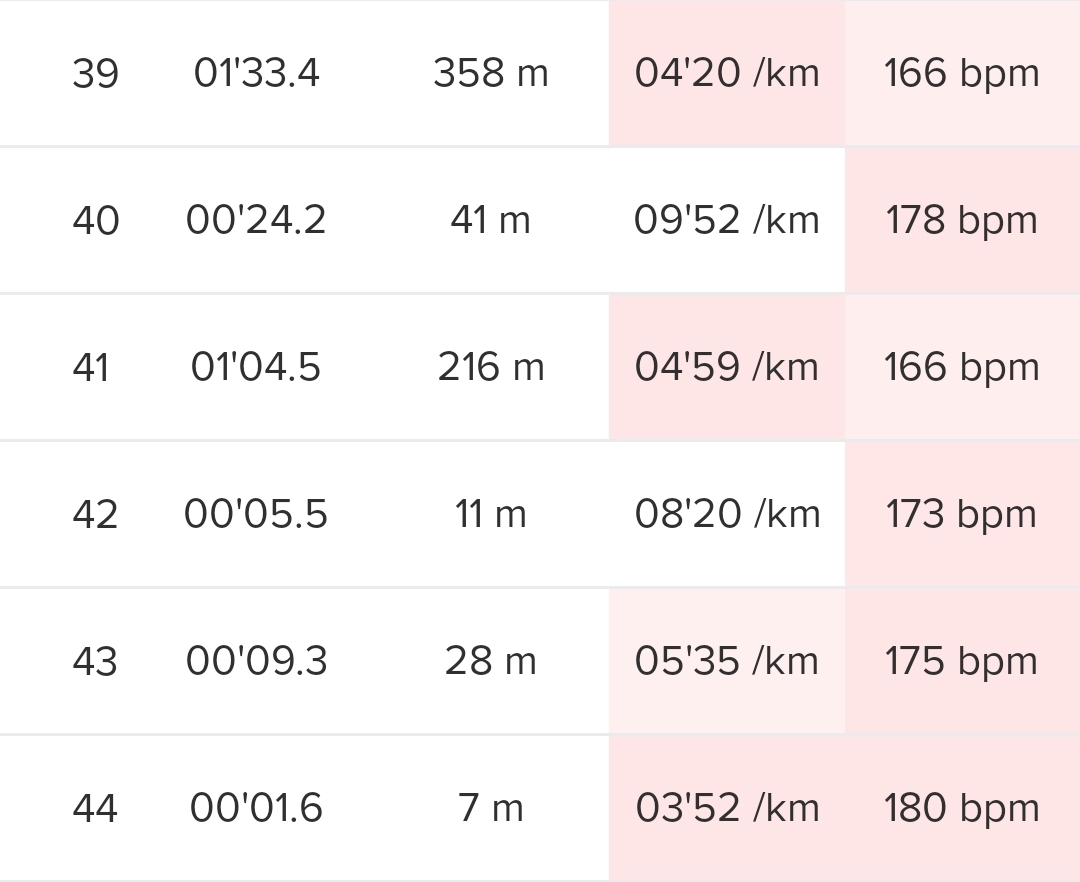The width and height of the screenshot is (1080, 882).
Task: Click lap number 41
Action: tap(91, 368)
